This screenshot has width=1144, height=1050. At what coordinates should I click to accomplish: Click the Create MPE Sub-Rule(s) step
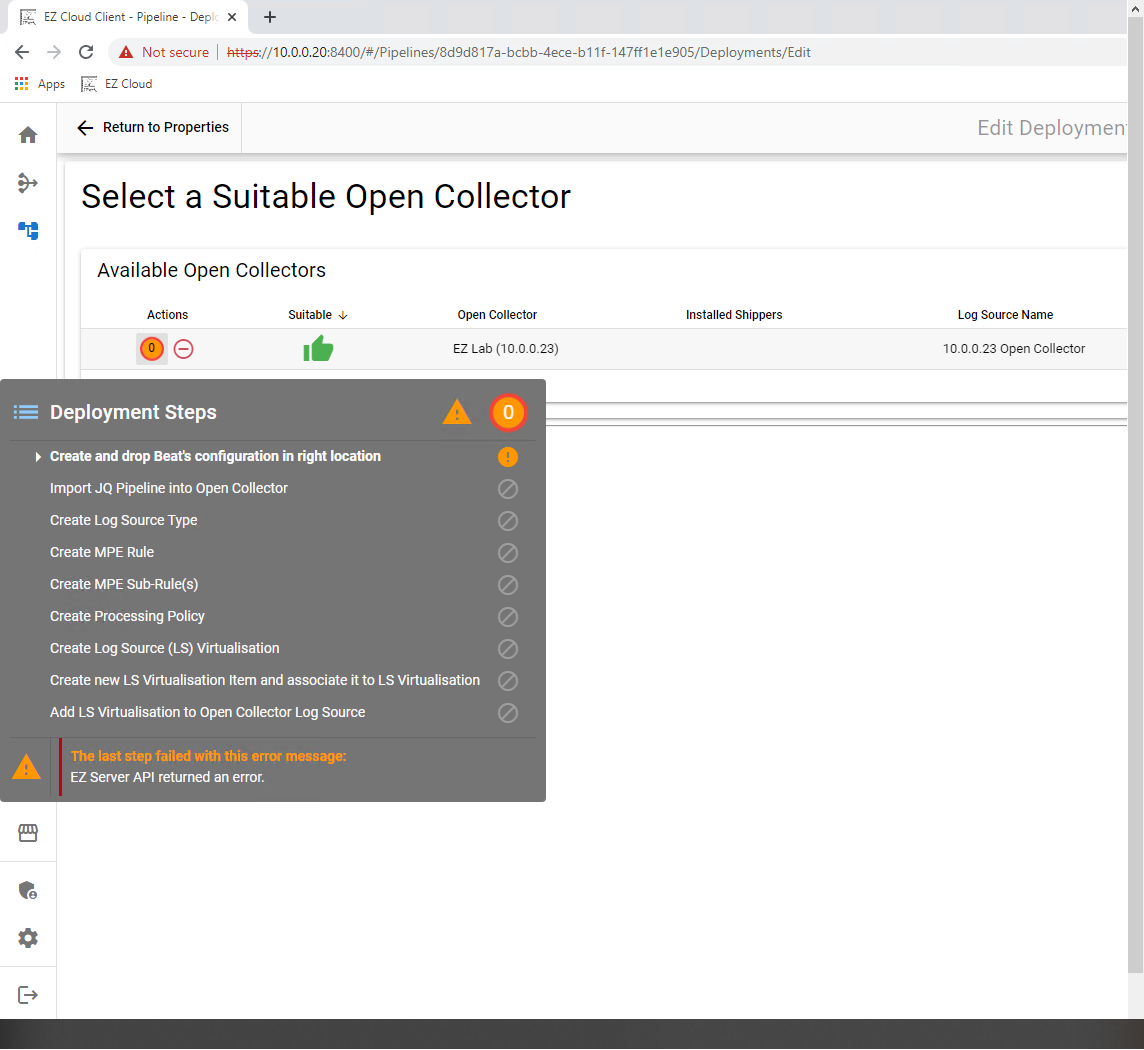[124, 584]
